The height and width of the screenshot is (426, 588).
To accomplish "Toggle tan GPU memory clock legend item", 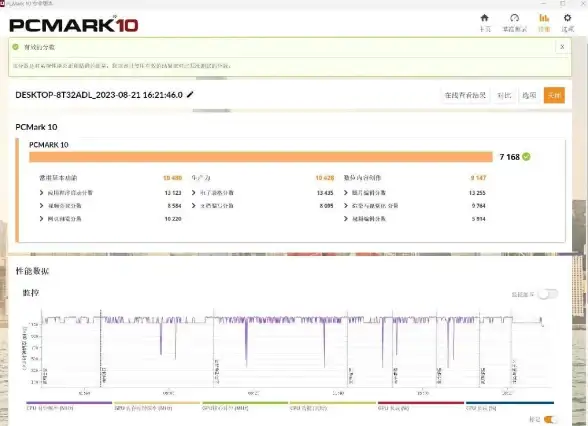I will [x=157, y=406].
